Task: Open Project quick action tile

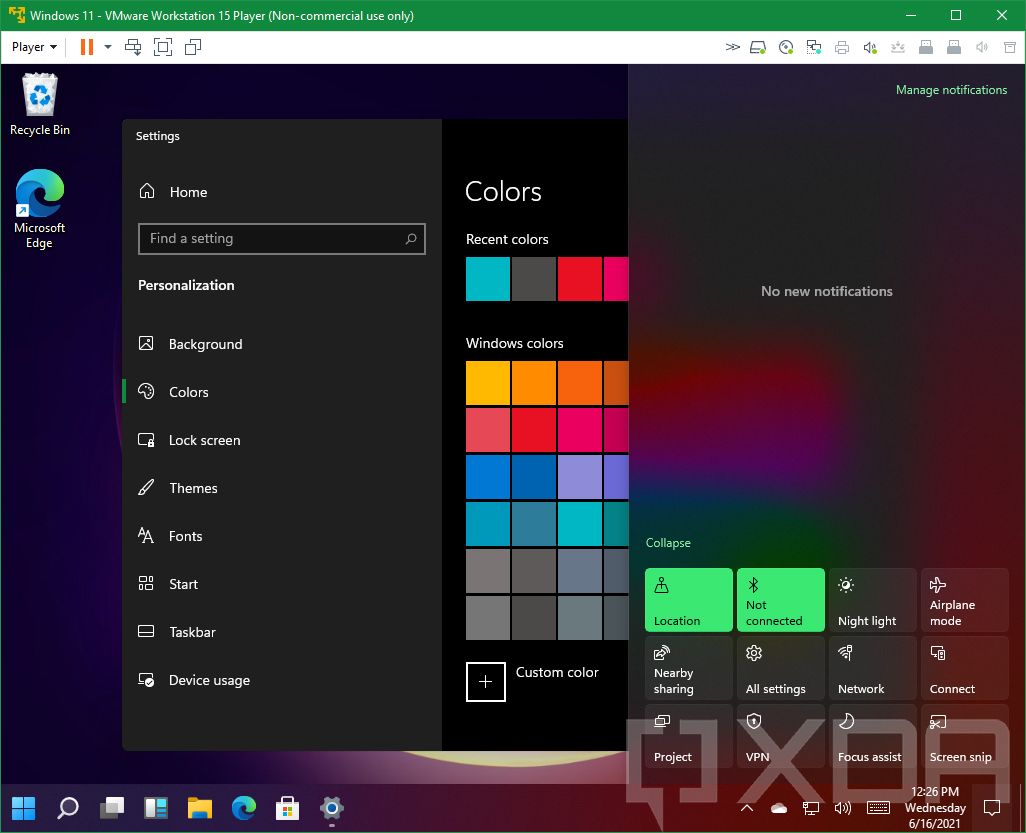Action: (689, 736)
